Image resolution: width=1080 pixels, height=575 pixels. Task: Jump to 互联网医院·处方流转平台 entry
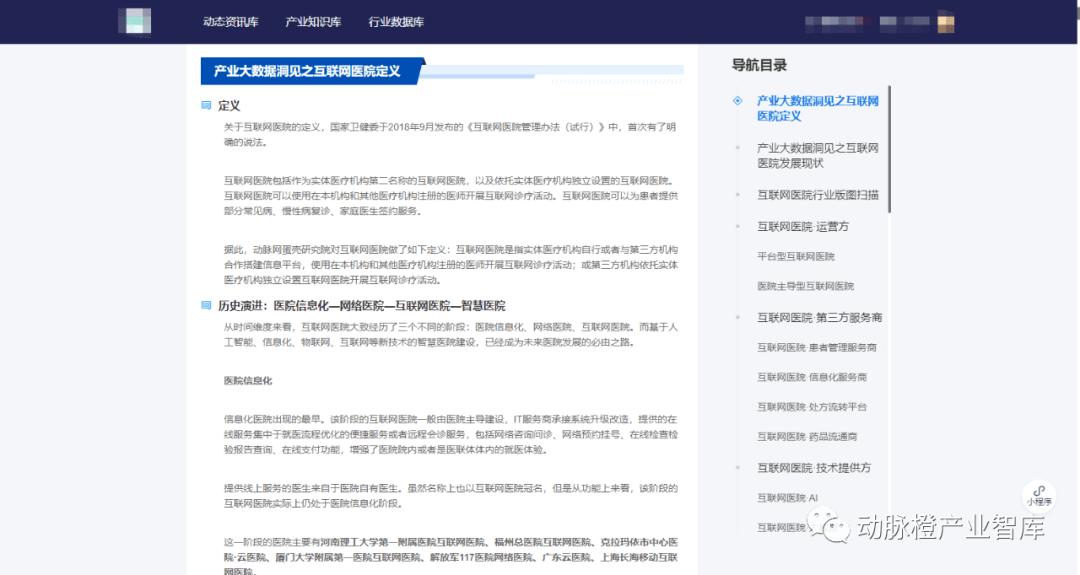click(x=812, y=406)
